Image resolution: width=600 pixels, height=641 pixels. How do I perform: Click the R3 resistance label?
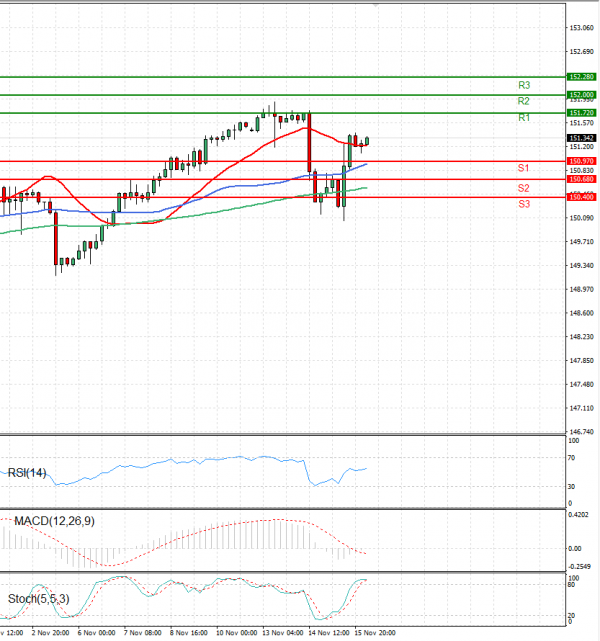pyautogui.click(x=523, y=85)
